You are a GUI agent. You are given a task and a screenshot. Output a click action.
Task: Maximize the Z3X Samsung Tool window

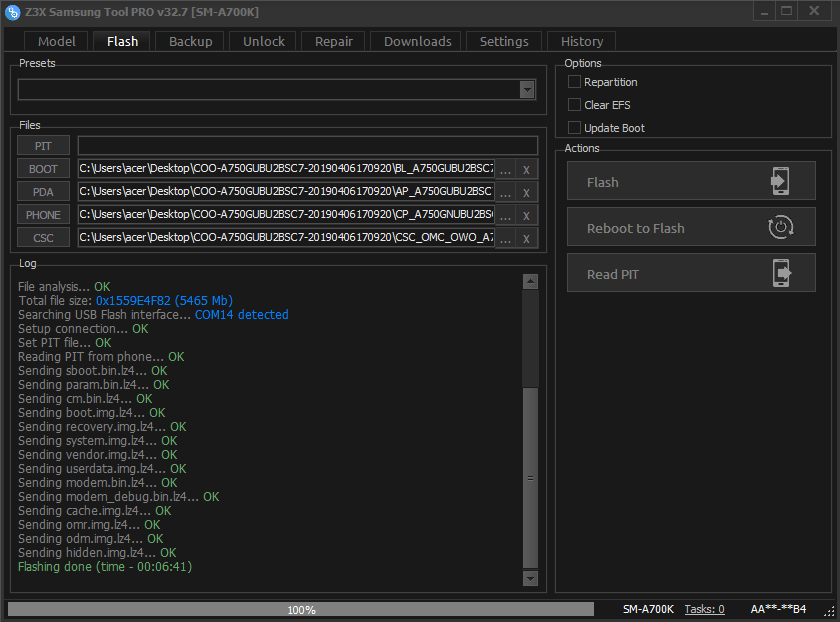(x=786, y=11)
